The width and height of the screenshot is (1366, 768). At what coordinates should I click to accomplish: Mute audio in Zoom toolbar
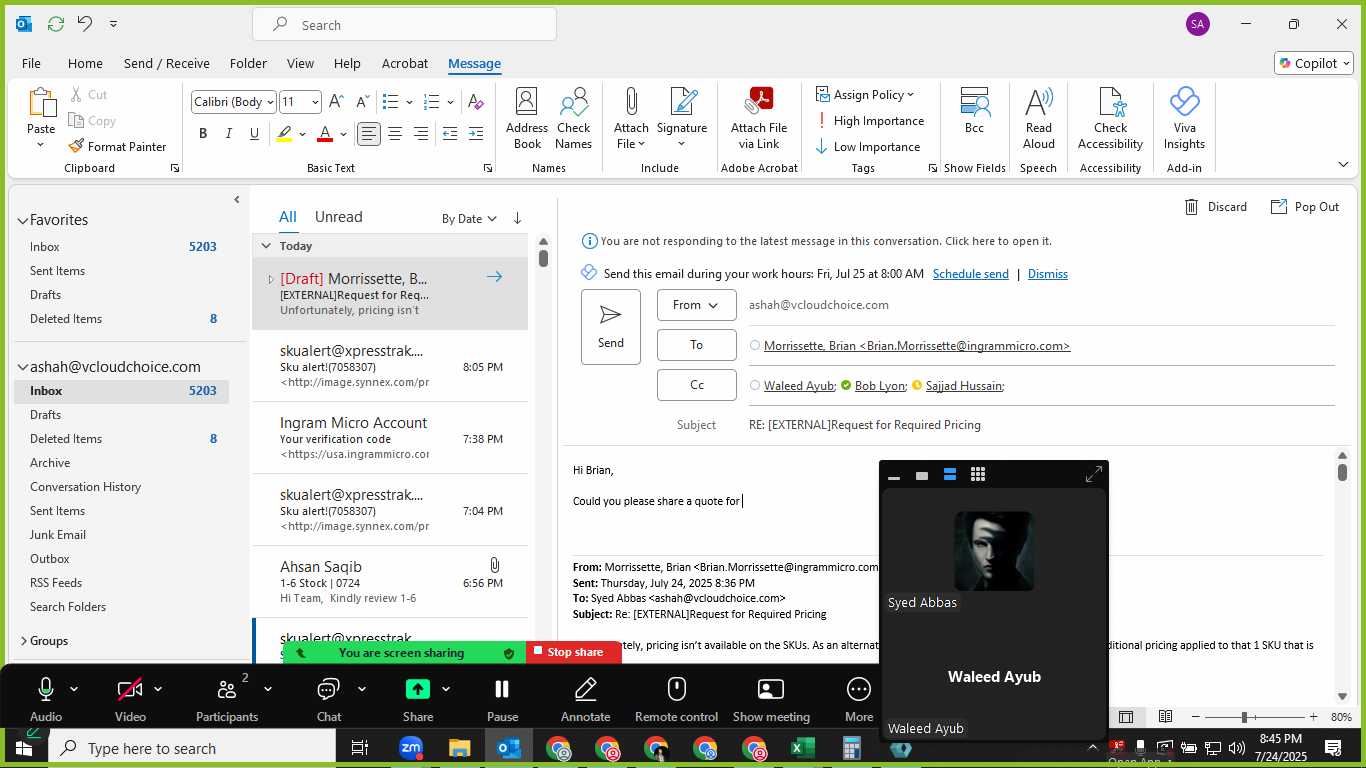pos(45,698)
